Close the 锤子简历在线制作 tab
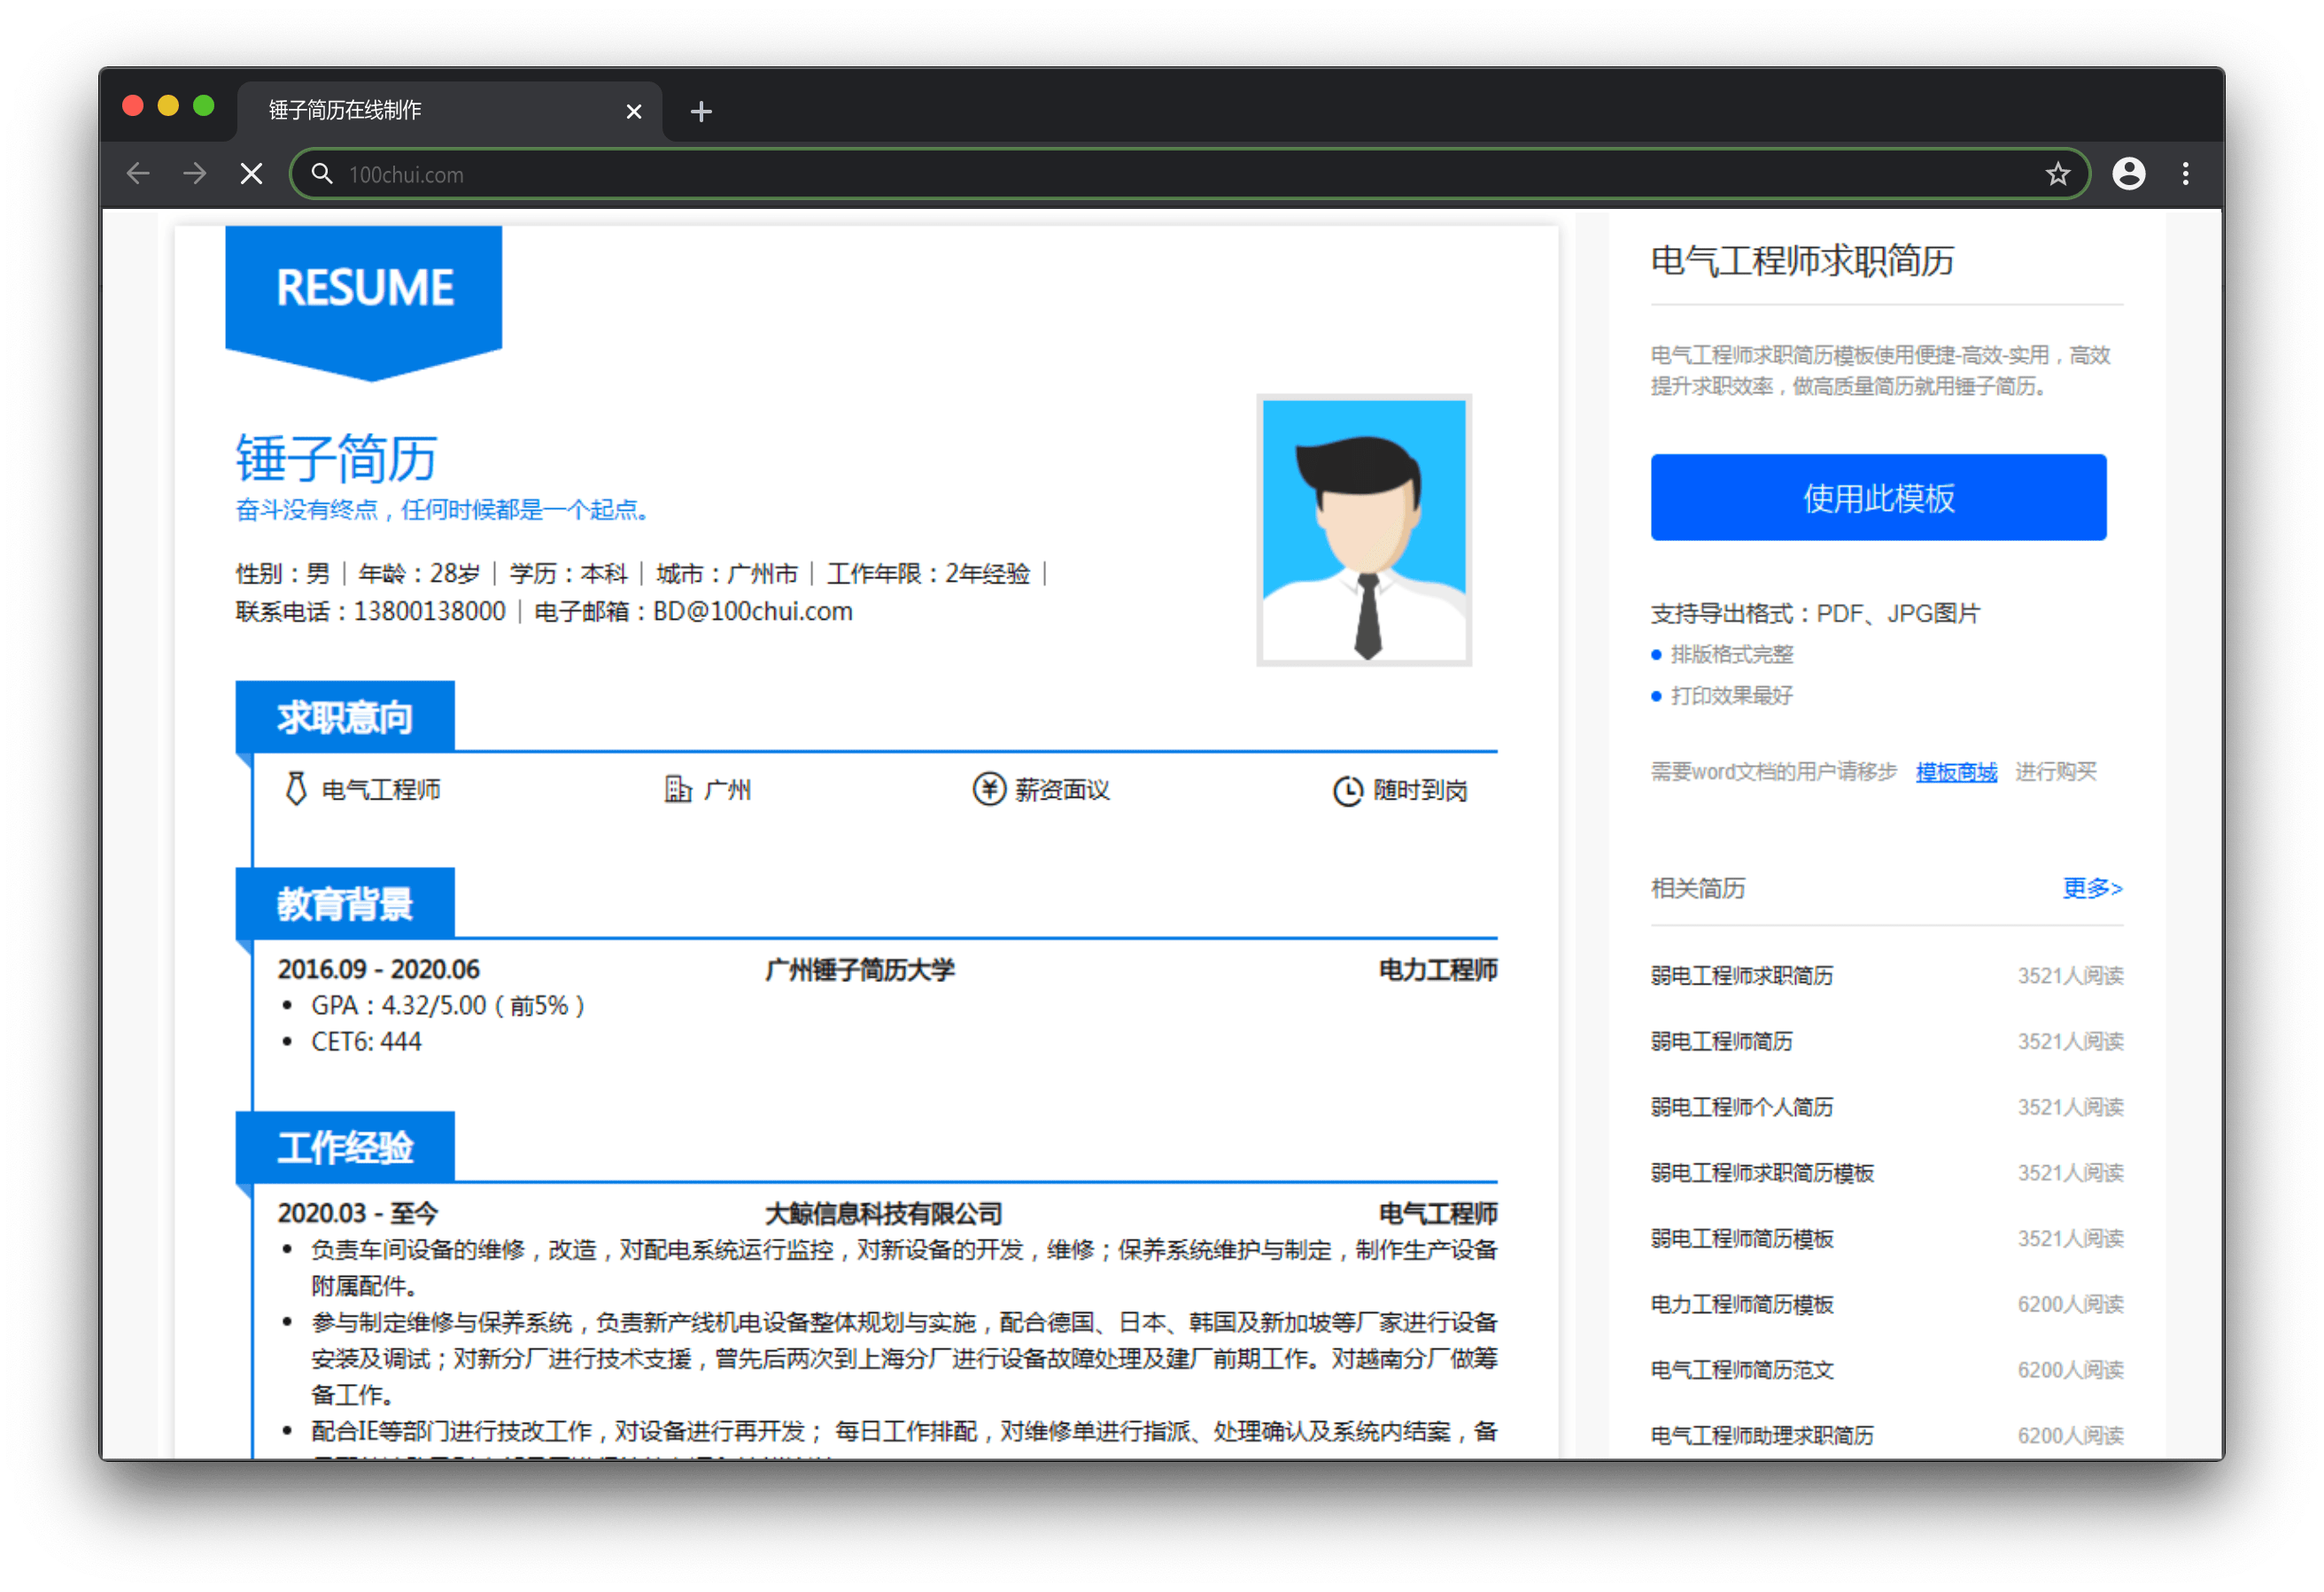Screen dimensions: 2324x1592 coord(633,111)
